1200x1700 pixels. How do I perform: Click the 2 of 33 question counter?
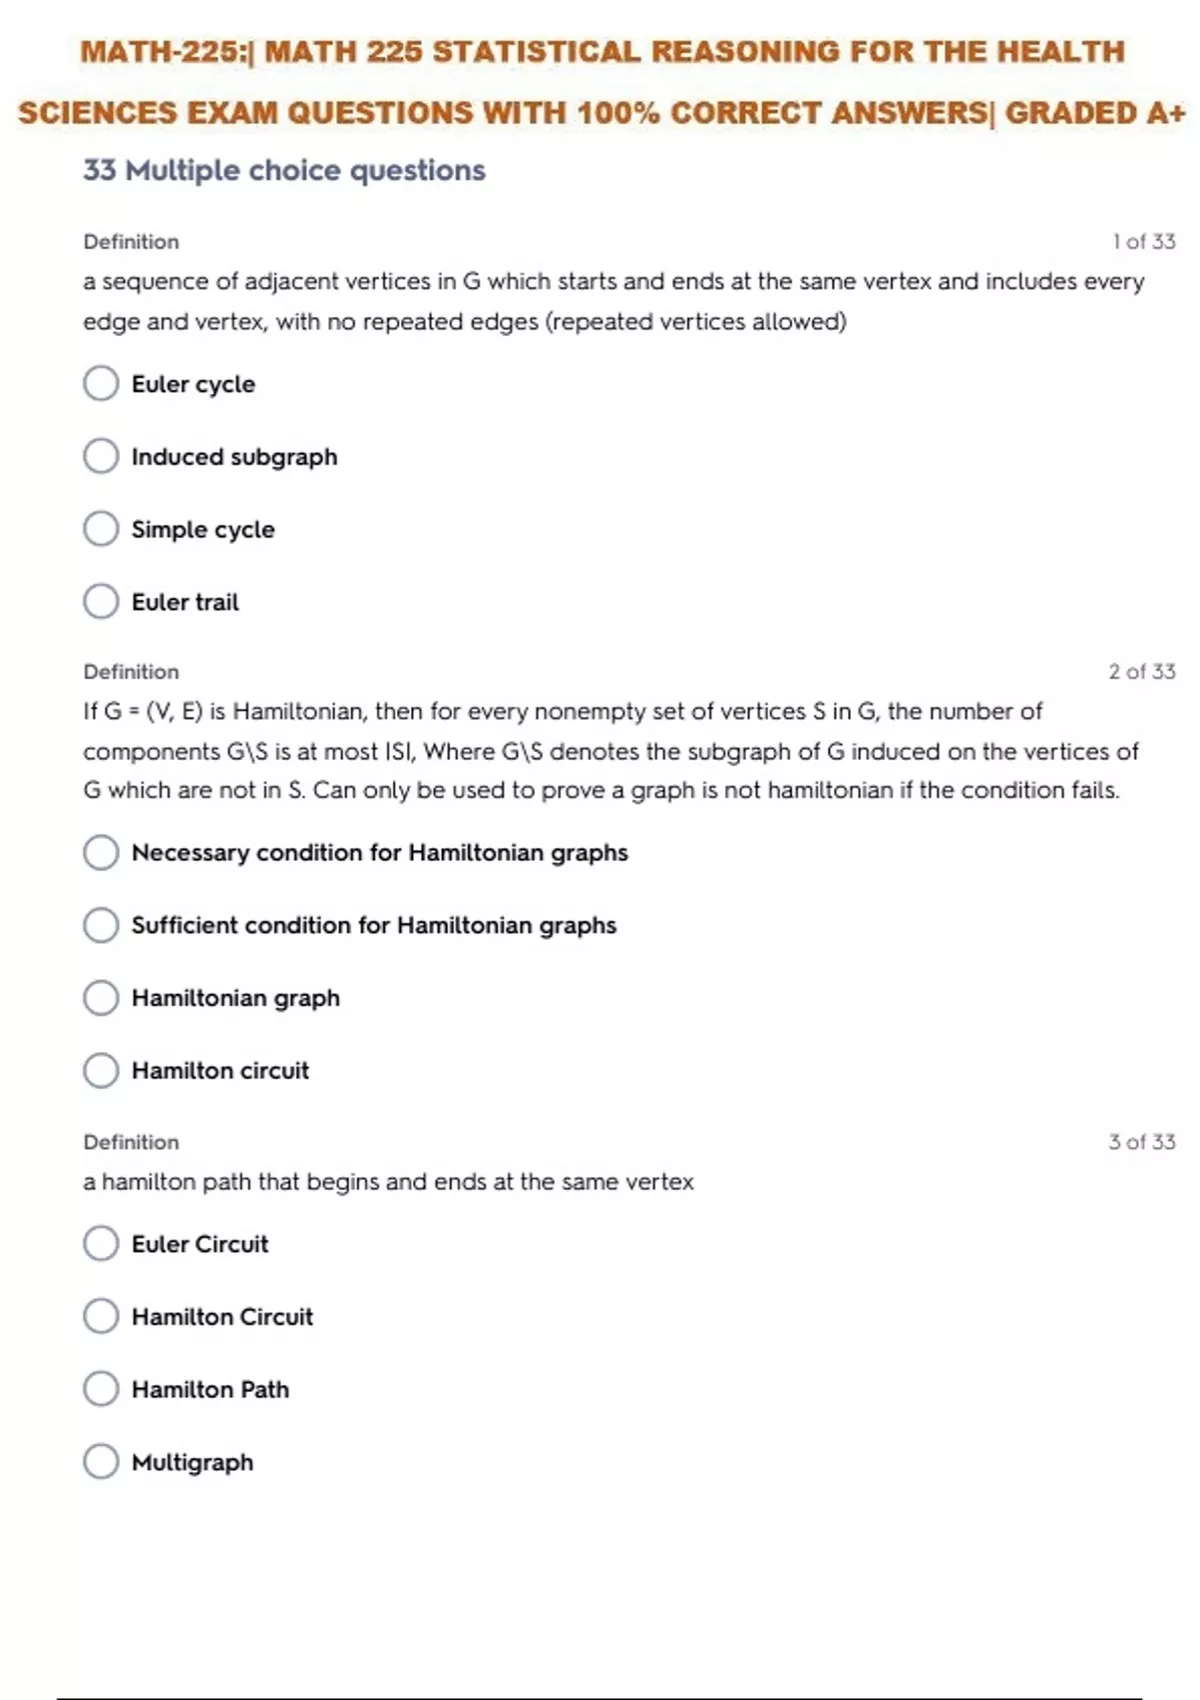pyautogui.click(x=1141, y=672)
